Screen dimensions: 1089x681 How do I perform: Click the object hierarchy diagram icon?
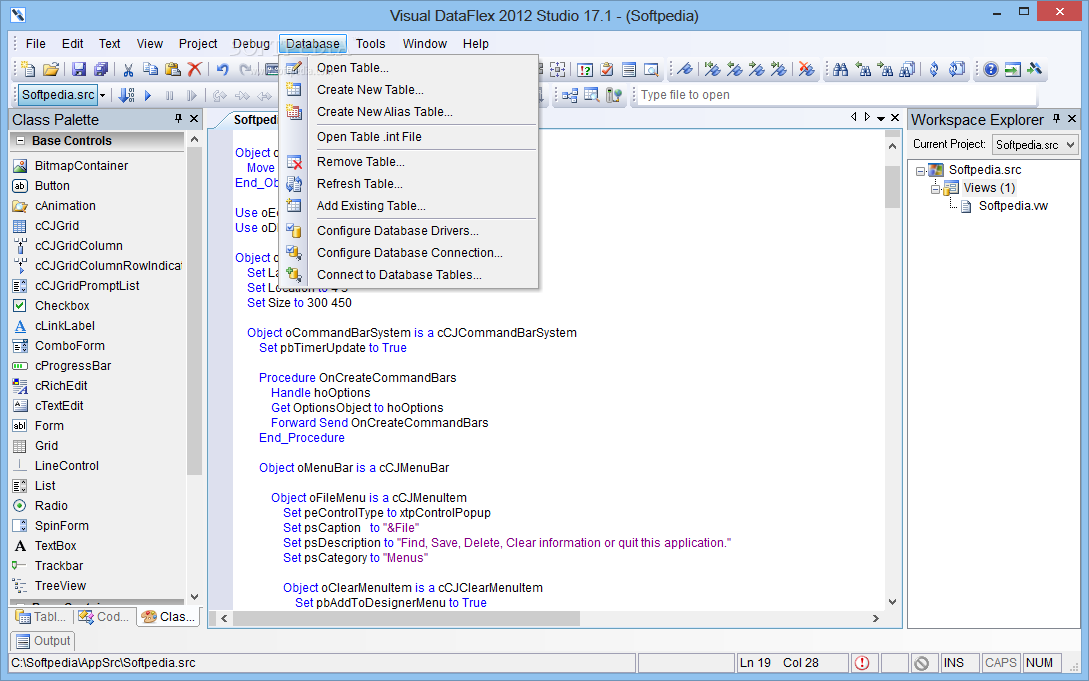(570, 95)
